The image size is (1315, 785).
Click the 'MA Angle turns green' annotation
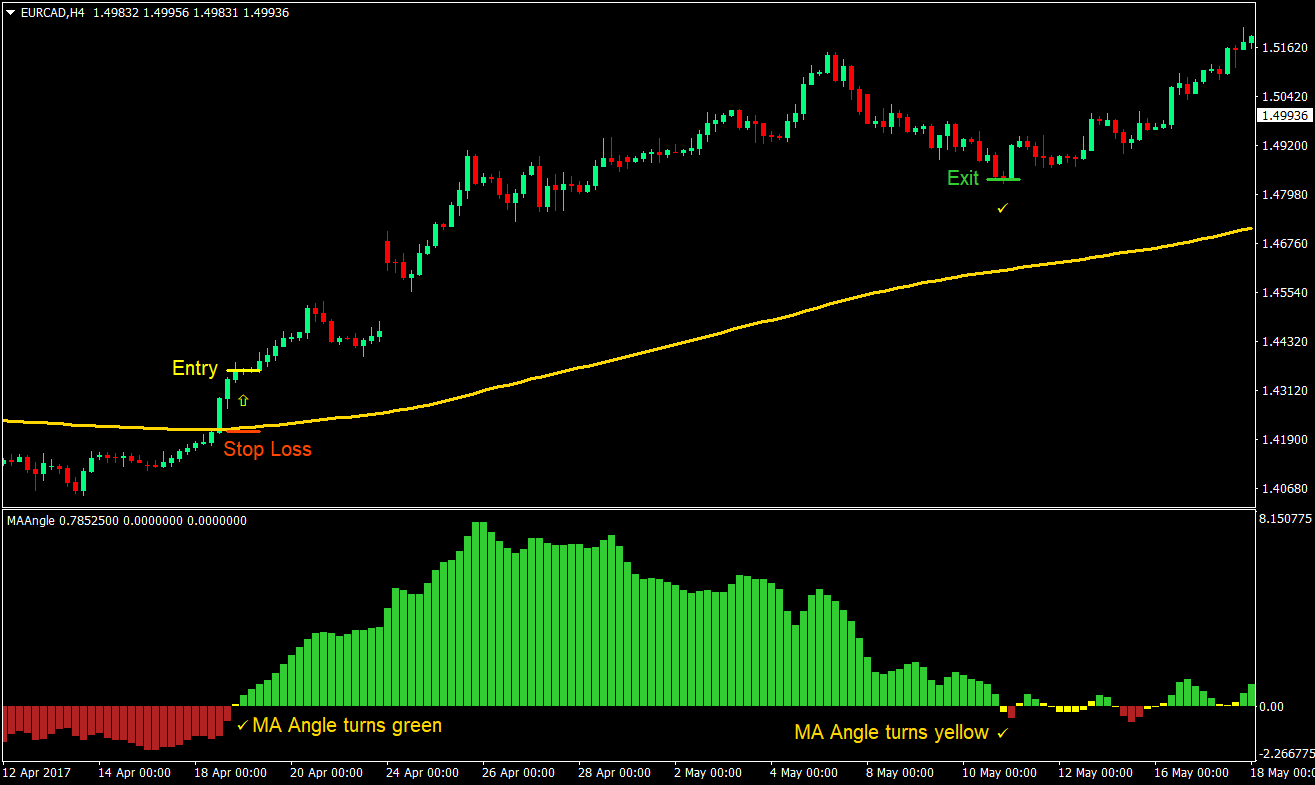347,725
